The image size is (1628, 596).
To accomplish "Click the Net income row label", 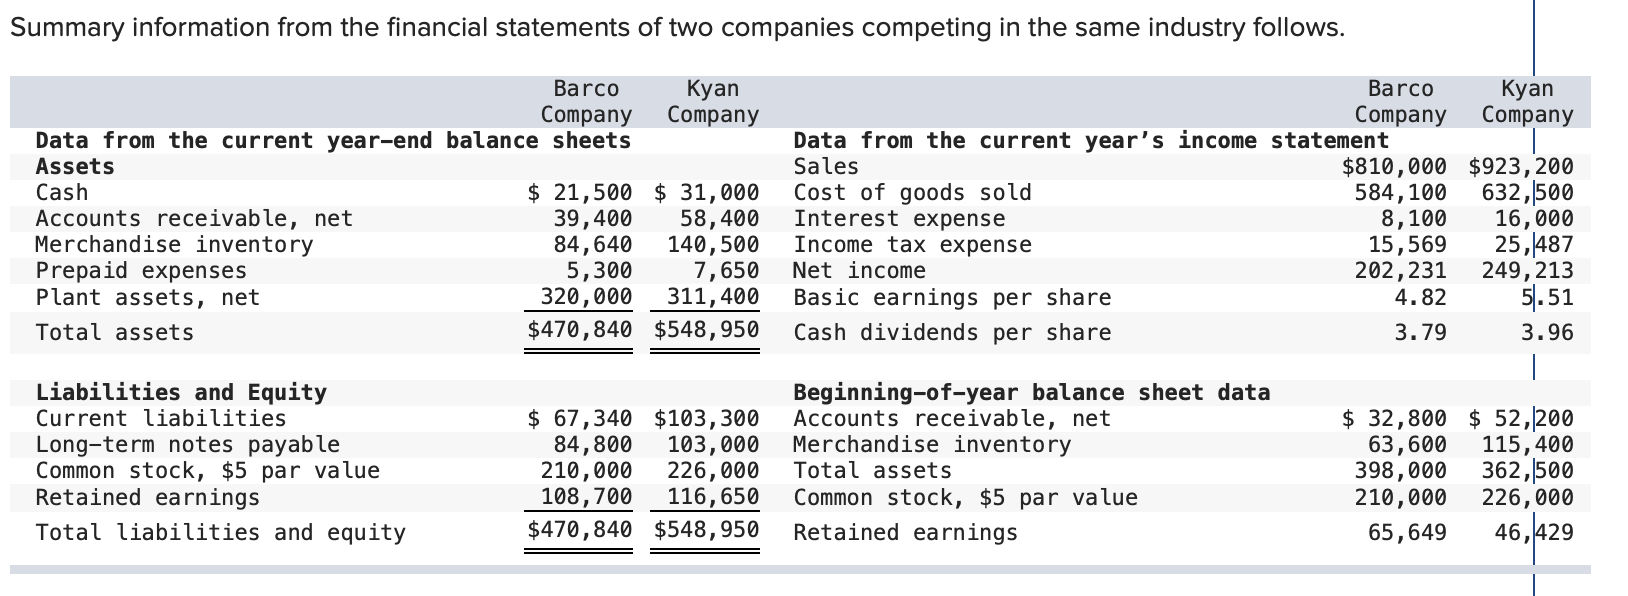I will [x=859, y=270].
